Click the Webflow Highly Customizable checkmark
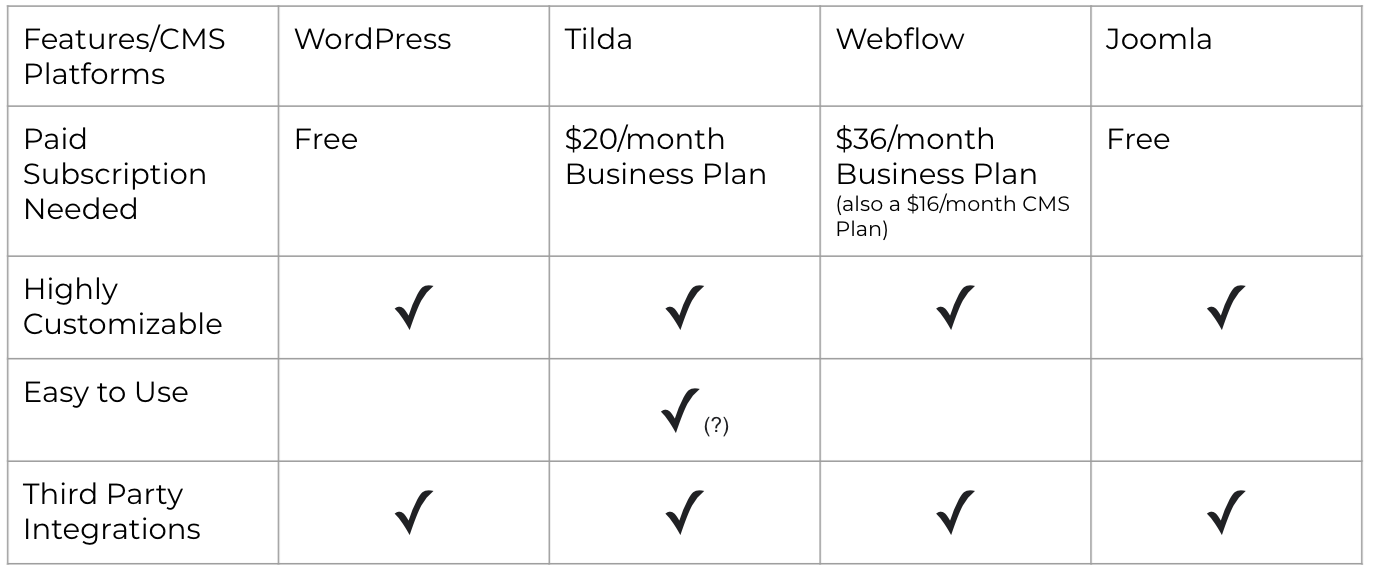The height and width of the screenshot is (574, 1374). (955, 307)
